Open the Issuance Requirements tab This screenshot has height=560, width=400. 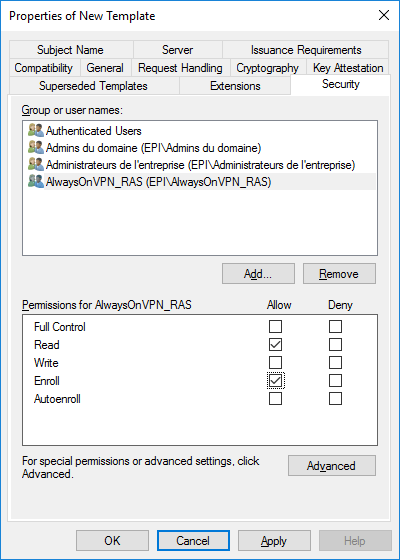coord(306,49)
